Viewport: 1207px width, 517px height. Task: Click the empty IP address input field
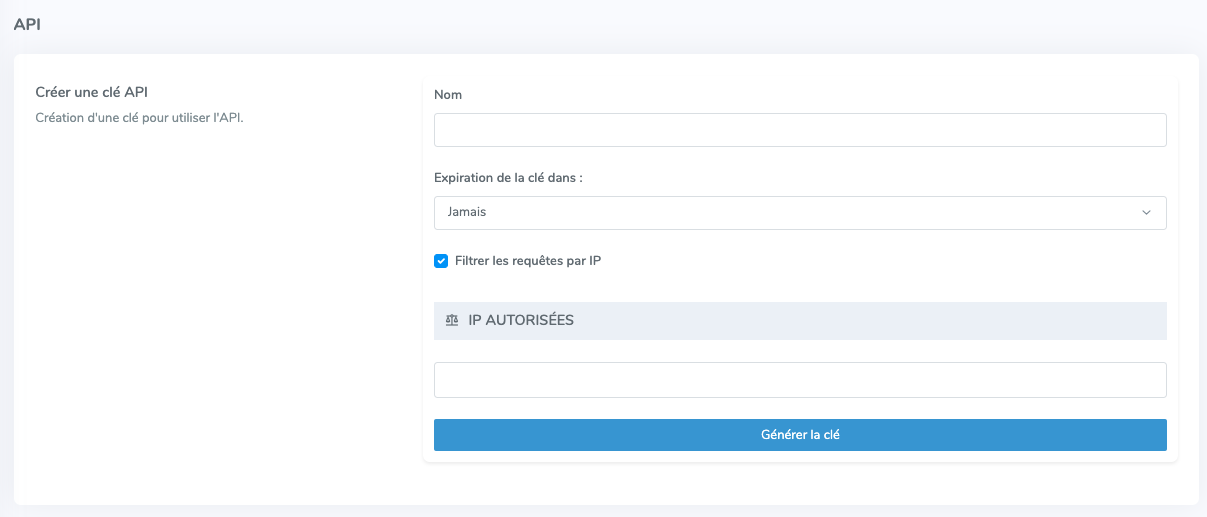[x=800, y=380]
